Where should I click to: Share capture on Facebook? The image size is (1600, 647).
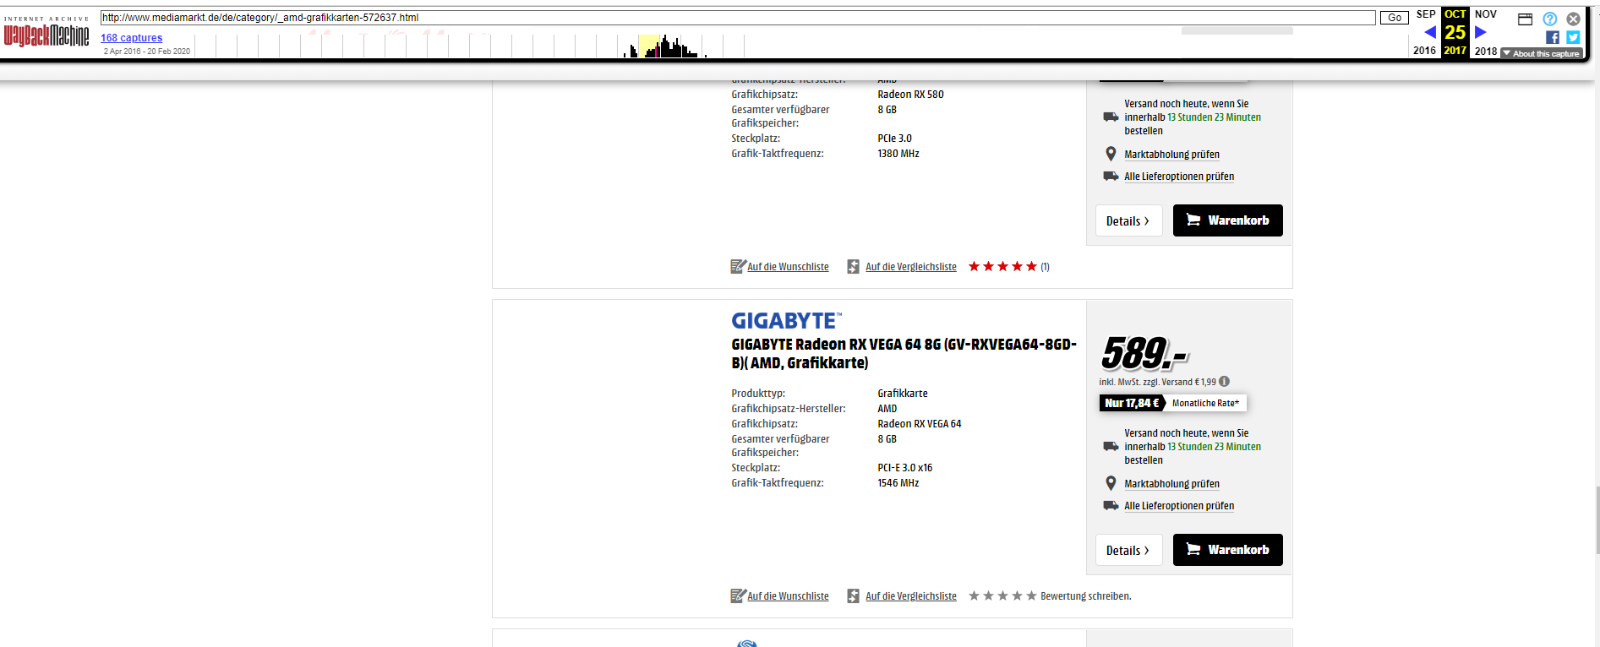(1552, 37)
